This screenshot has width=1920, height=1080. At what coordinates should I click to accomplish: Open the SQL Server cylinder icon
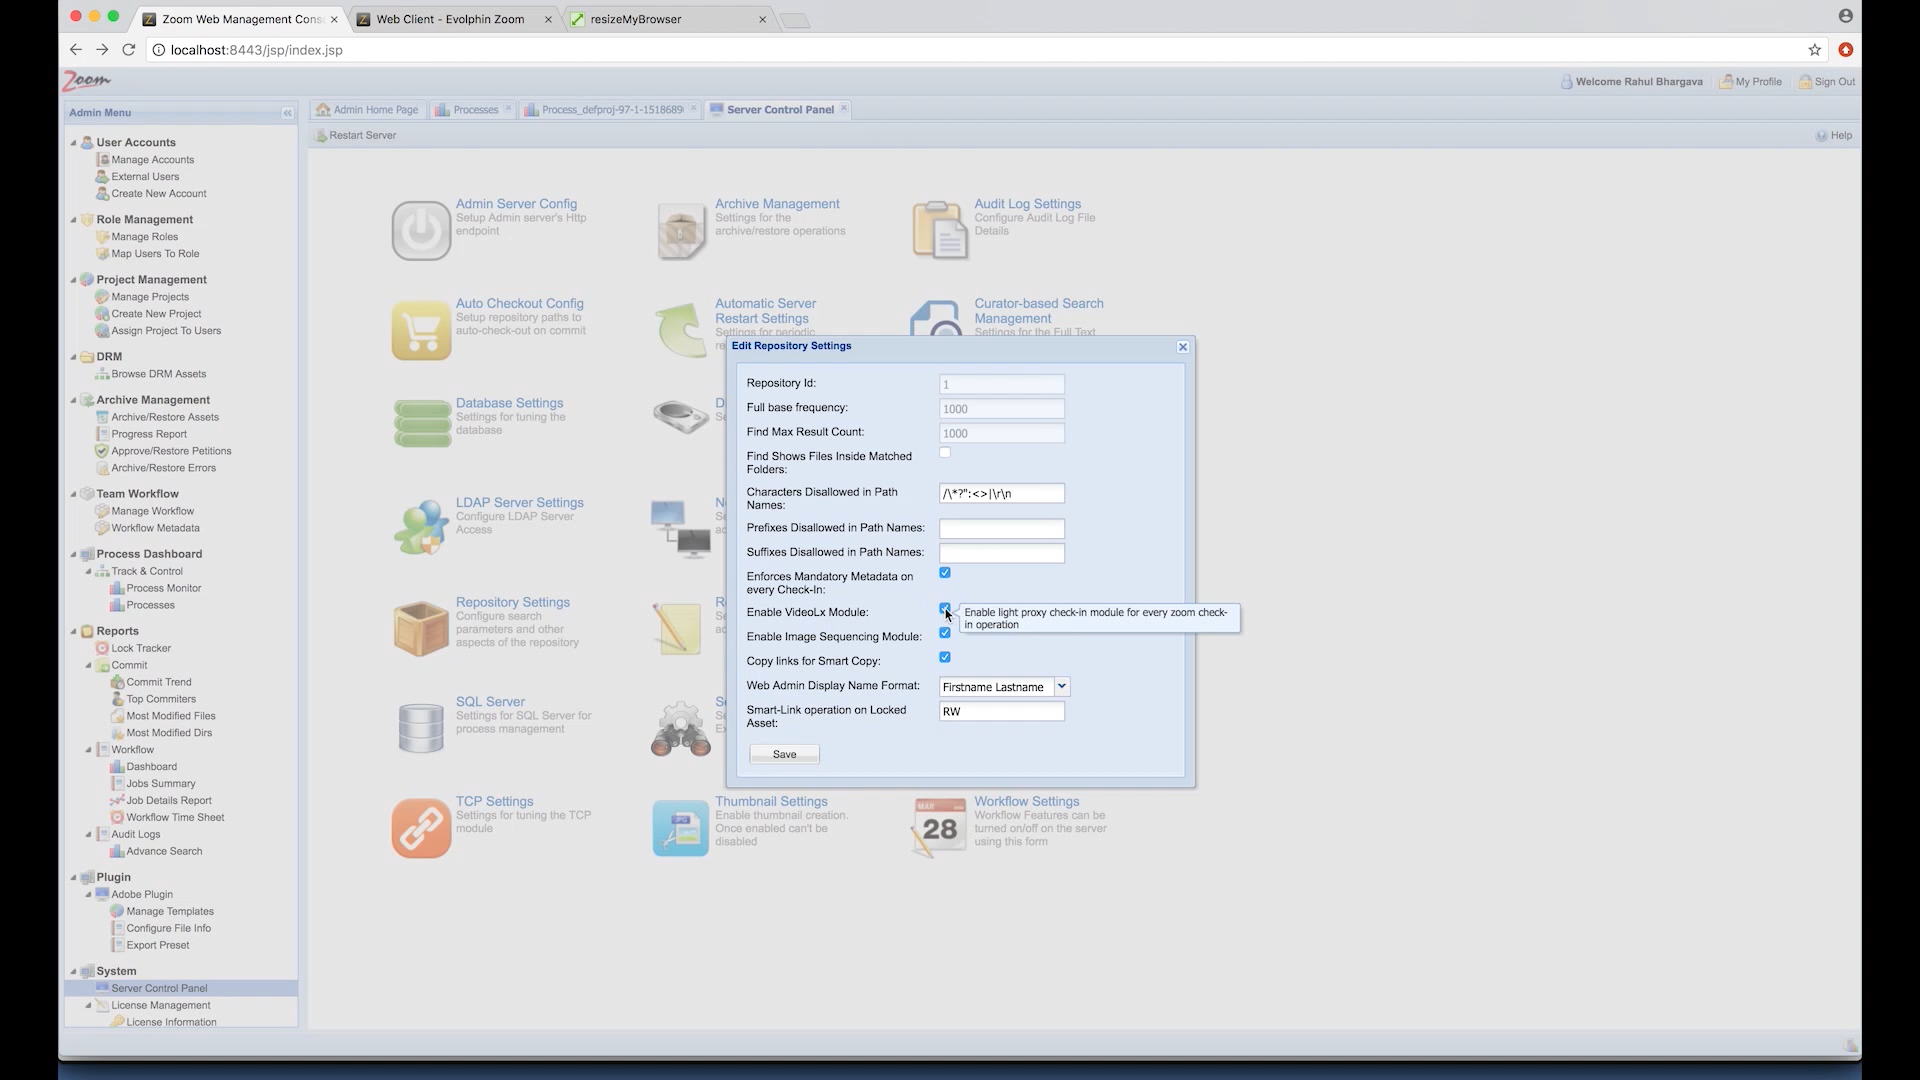421,728
